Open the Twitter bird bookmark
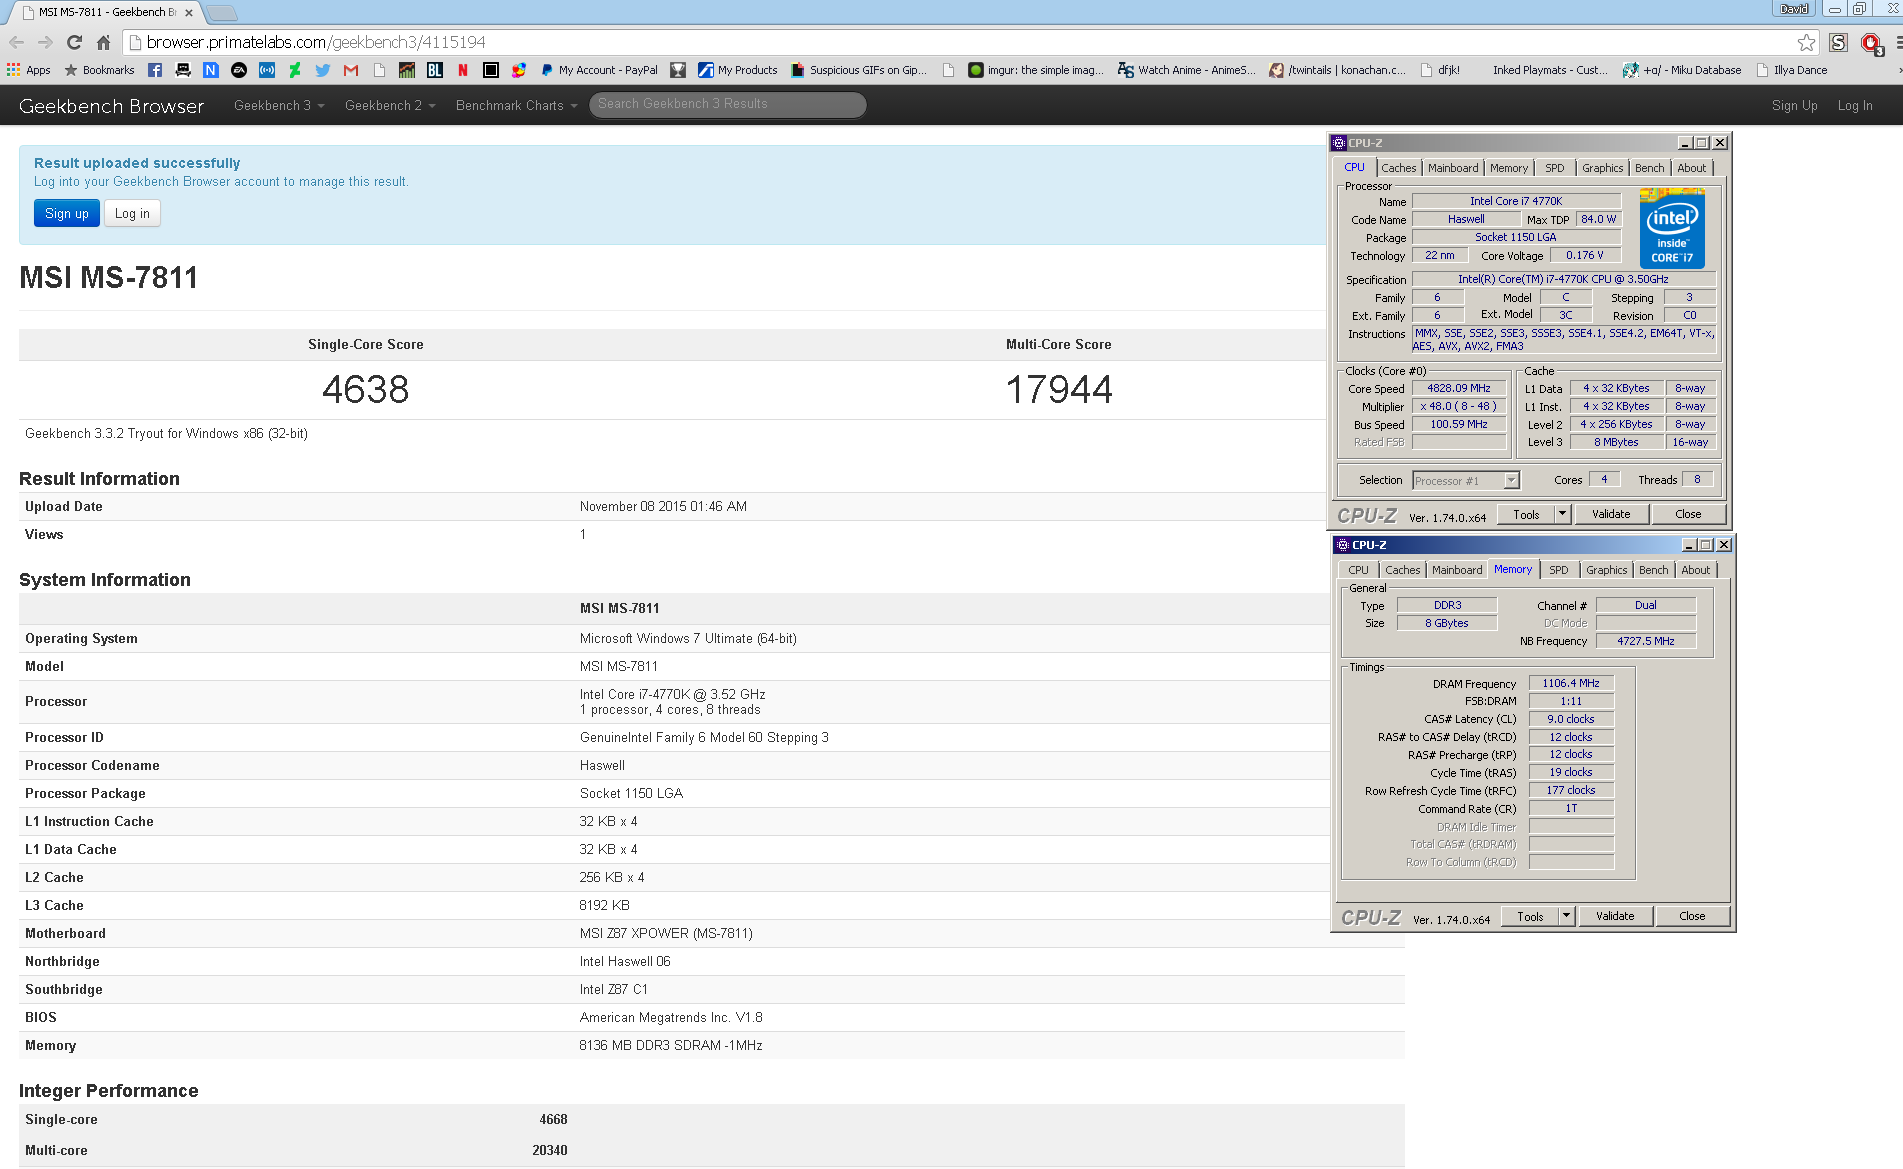 323,70
